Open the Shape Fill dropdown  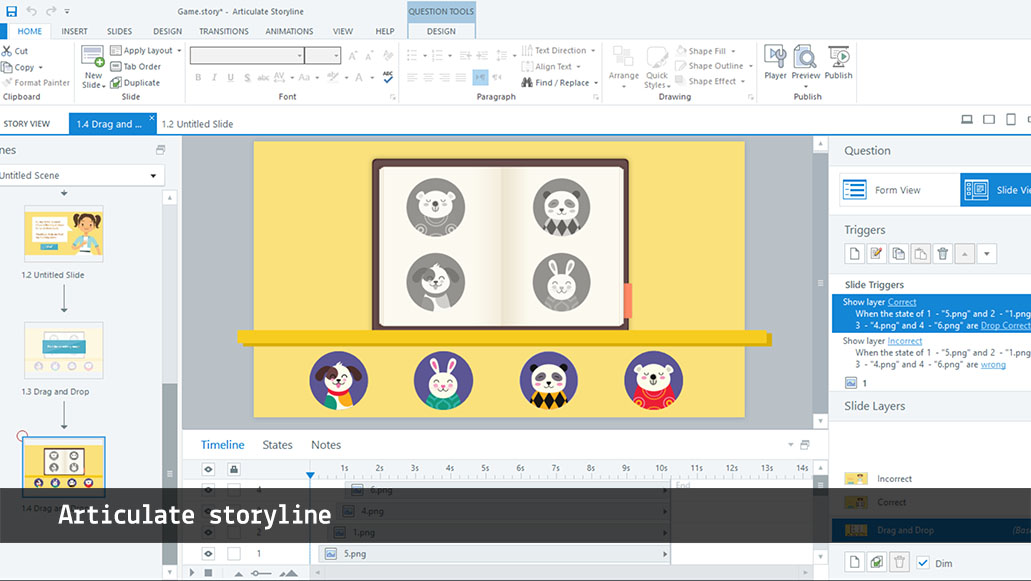pos(712,51)
